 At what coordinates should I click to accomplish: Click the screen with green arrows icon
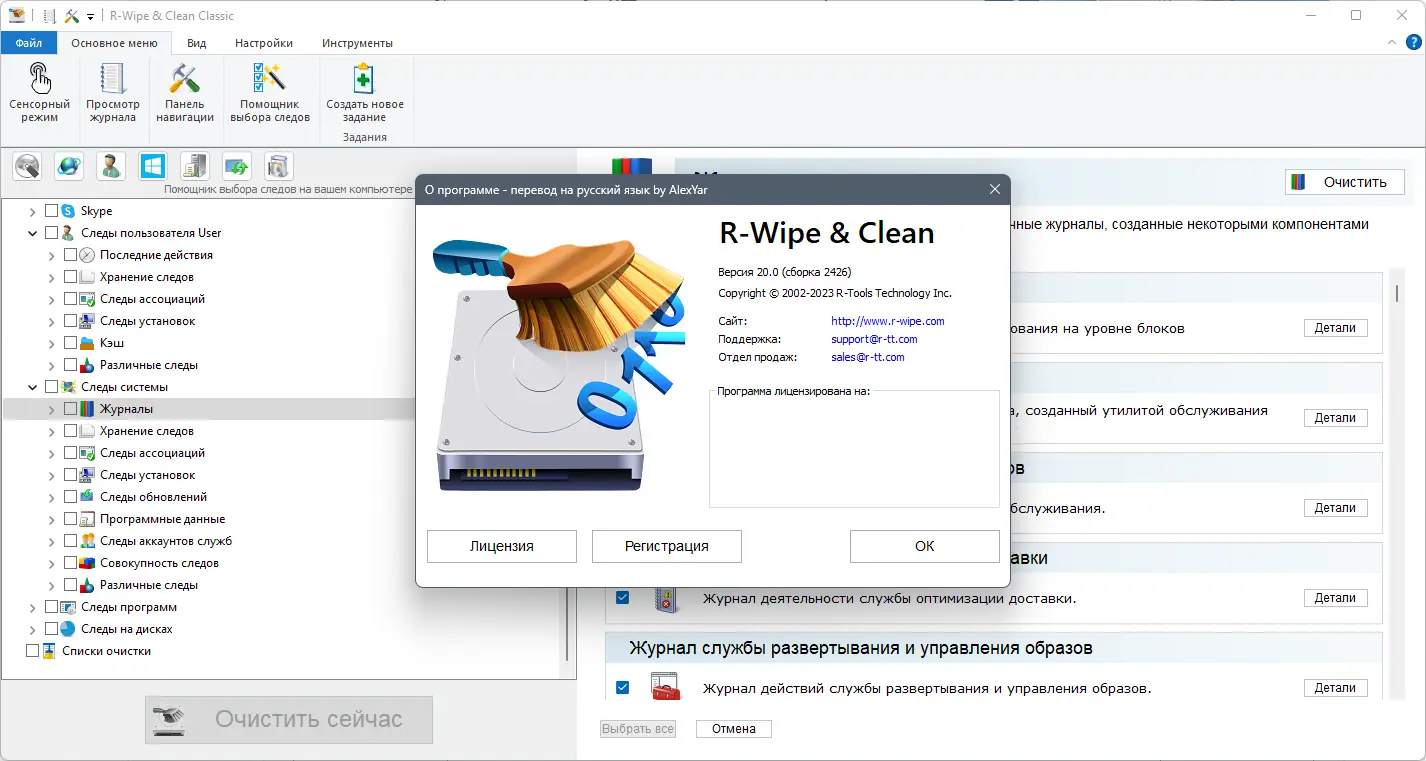(237, 166)
